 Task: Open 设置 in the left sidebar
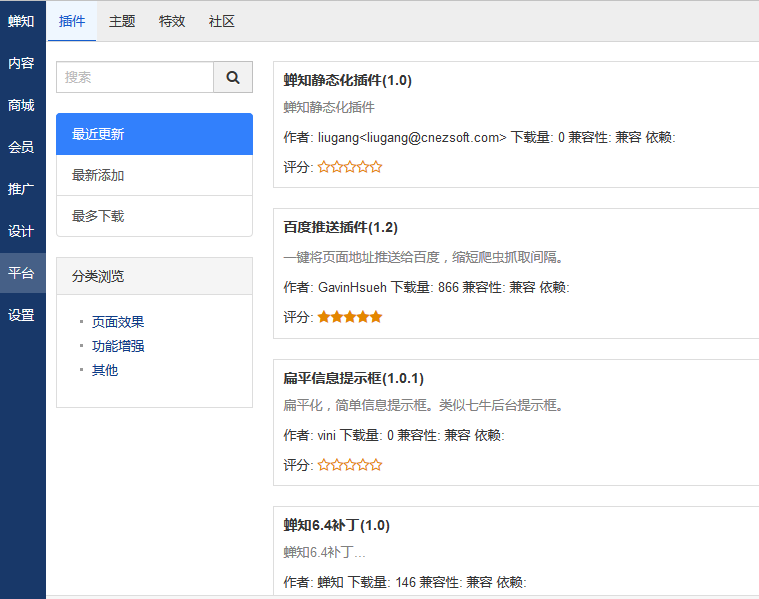pos(22,315)
